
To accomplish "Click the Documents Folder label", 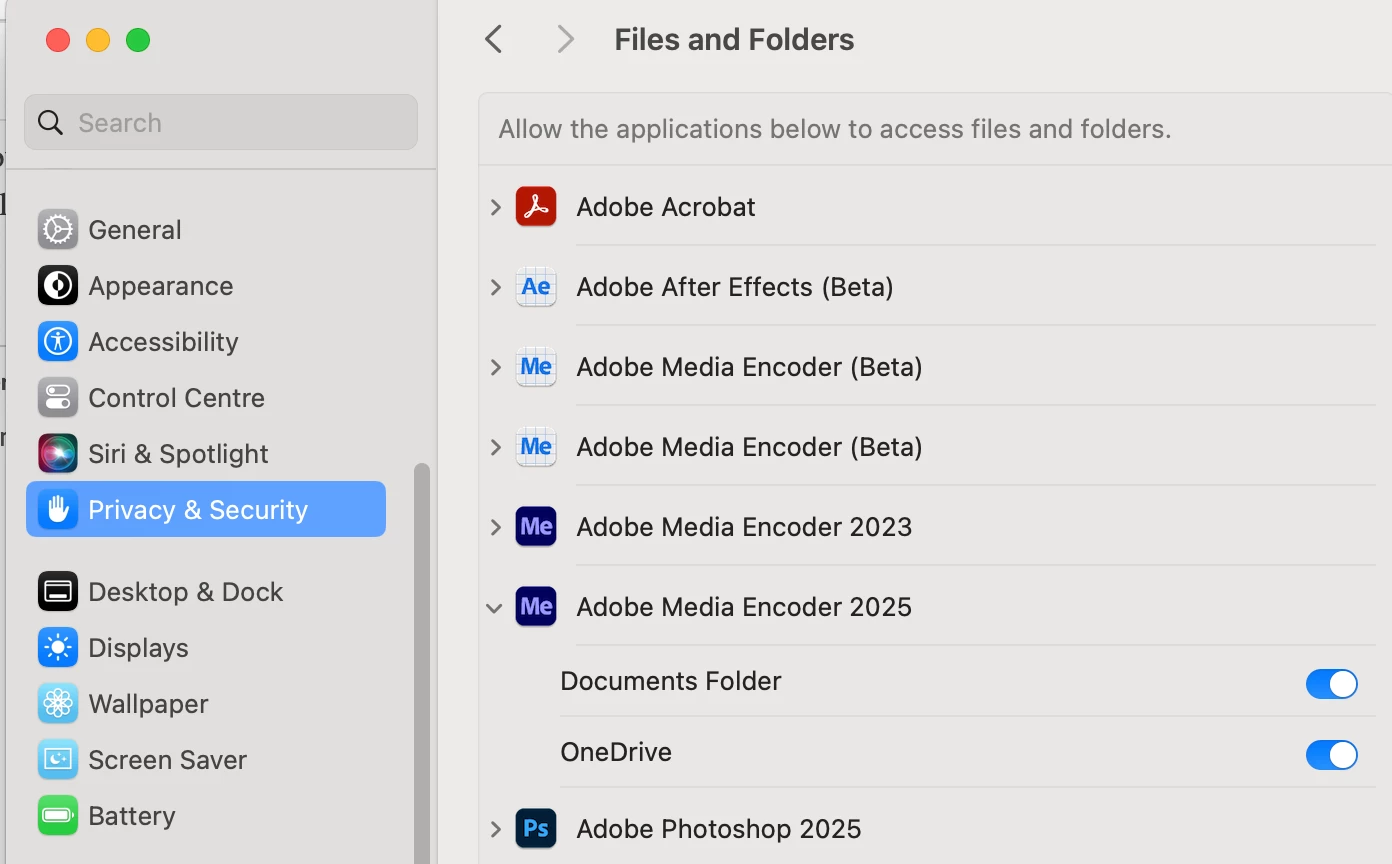I will (x=671, y=681).
